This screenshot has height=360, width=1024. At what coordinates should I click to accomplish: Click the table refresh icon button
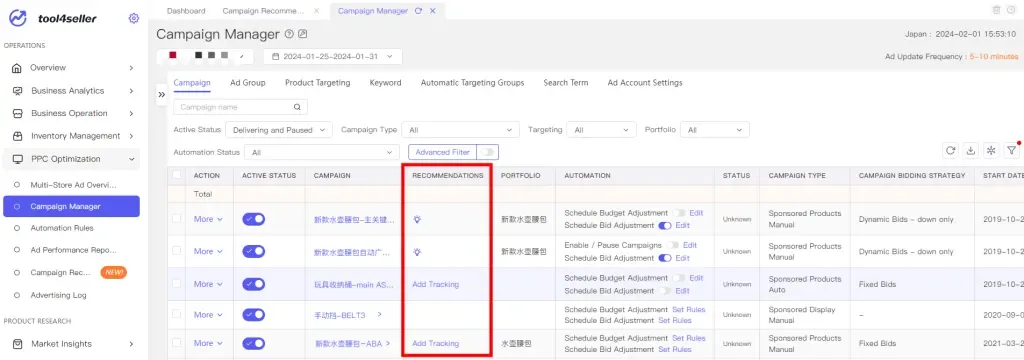click(951, 151)
